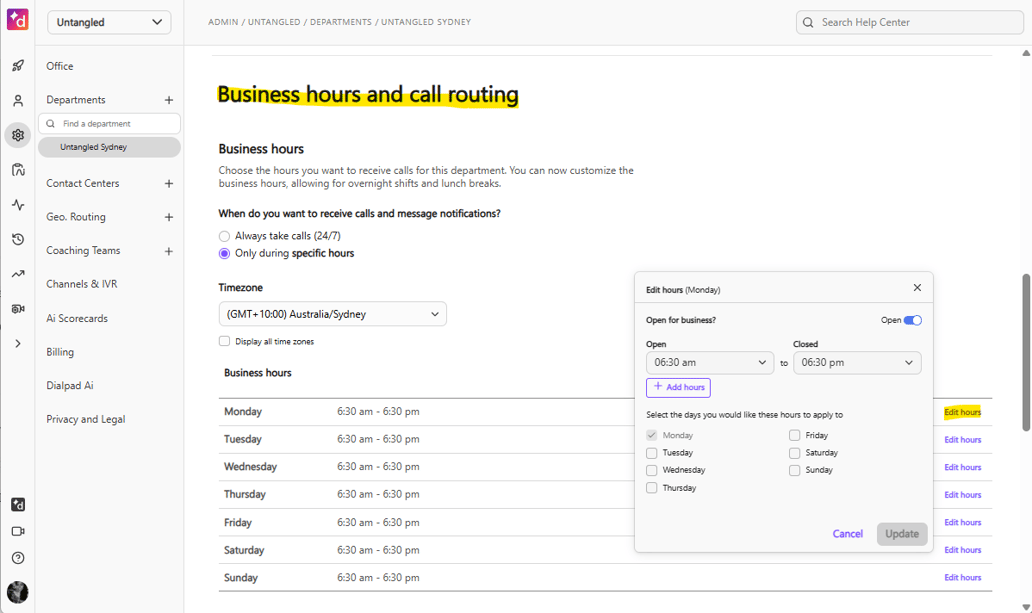Select the call history clock icon

point(17,239)
